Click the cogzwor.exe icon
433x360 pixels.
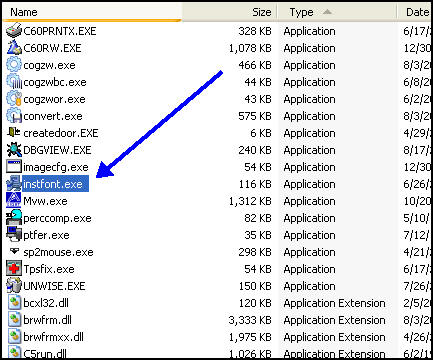(x=14, y=99)
